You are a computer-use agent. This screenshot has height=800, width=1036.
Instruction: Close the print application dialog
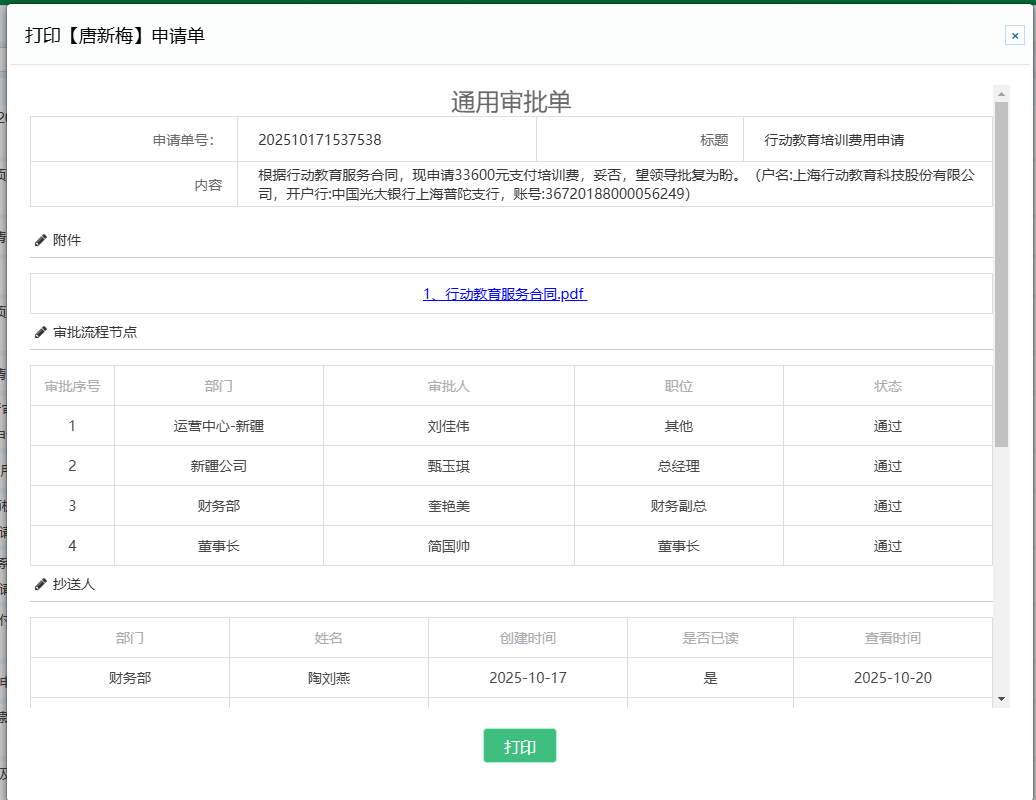1014,36
